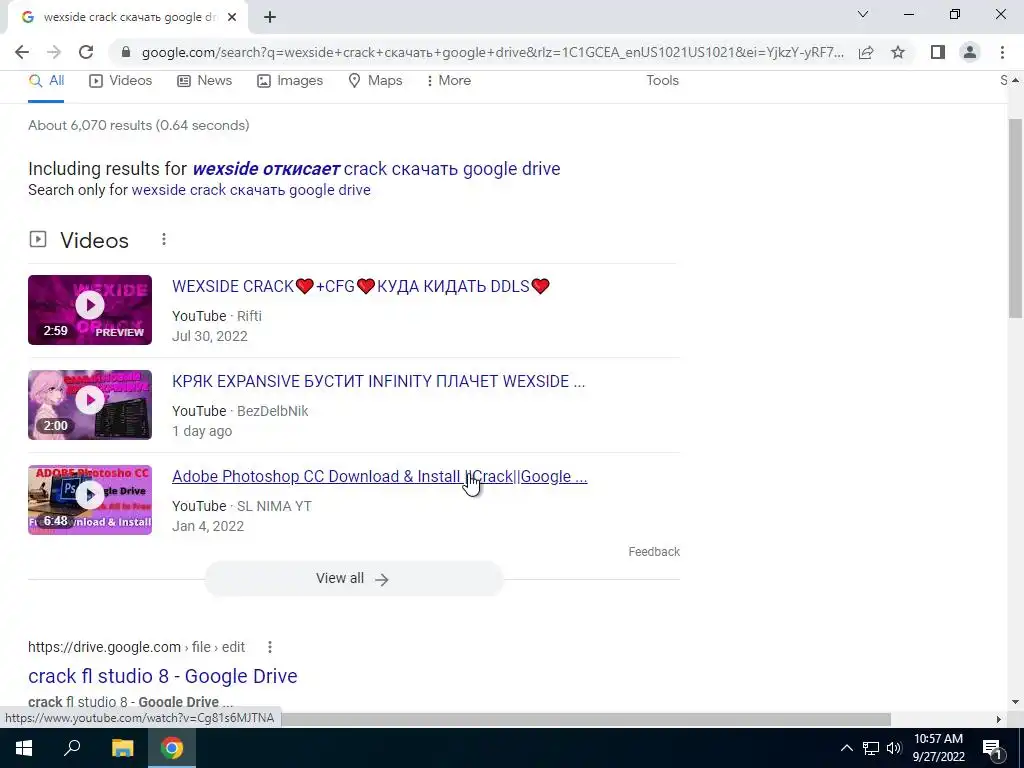Open the tab search chevron in title bar
The width and height of the screenshot is (1024, 768).
[x=863, y=14]
